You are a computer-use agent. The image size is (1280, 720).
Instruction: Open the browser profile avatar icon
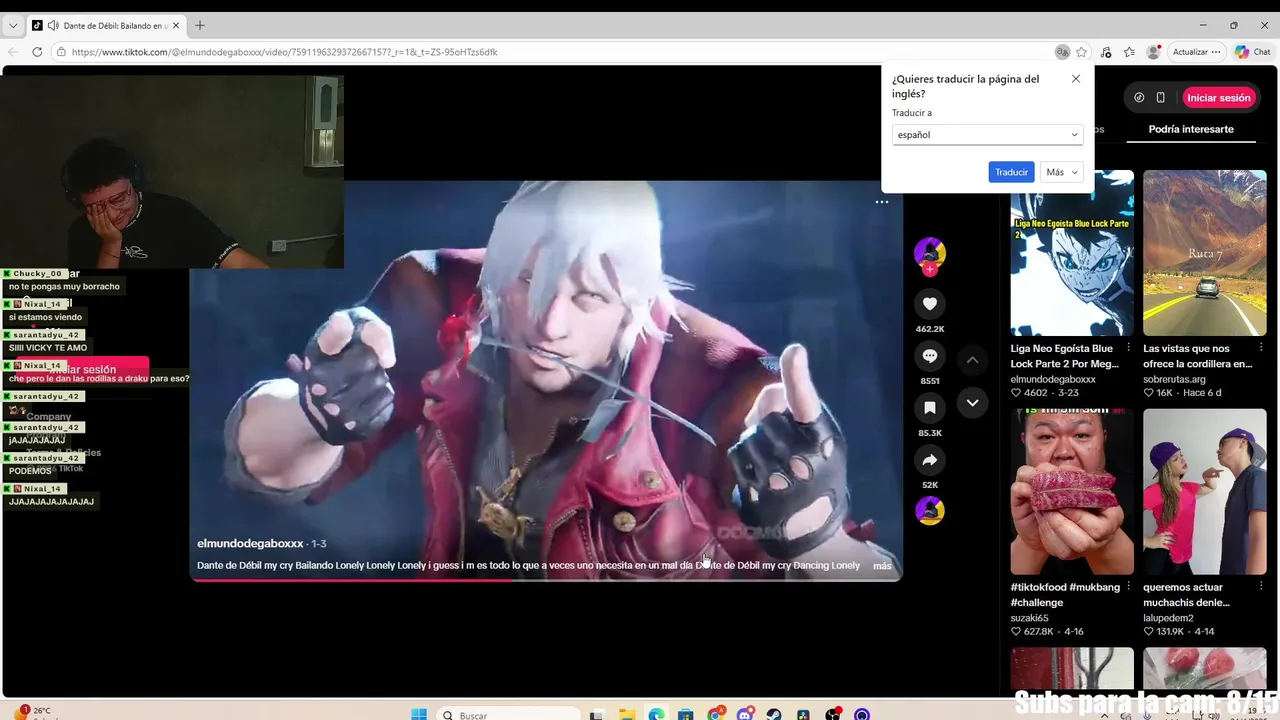point(1153,52)
